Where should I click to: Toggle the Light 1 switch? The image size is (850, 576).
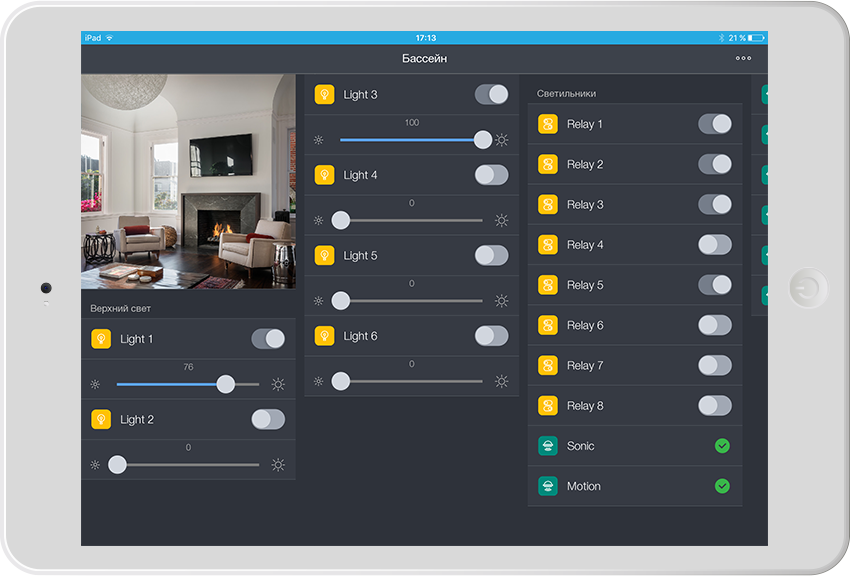pyautogui.click(x=268, y=339)
